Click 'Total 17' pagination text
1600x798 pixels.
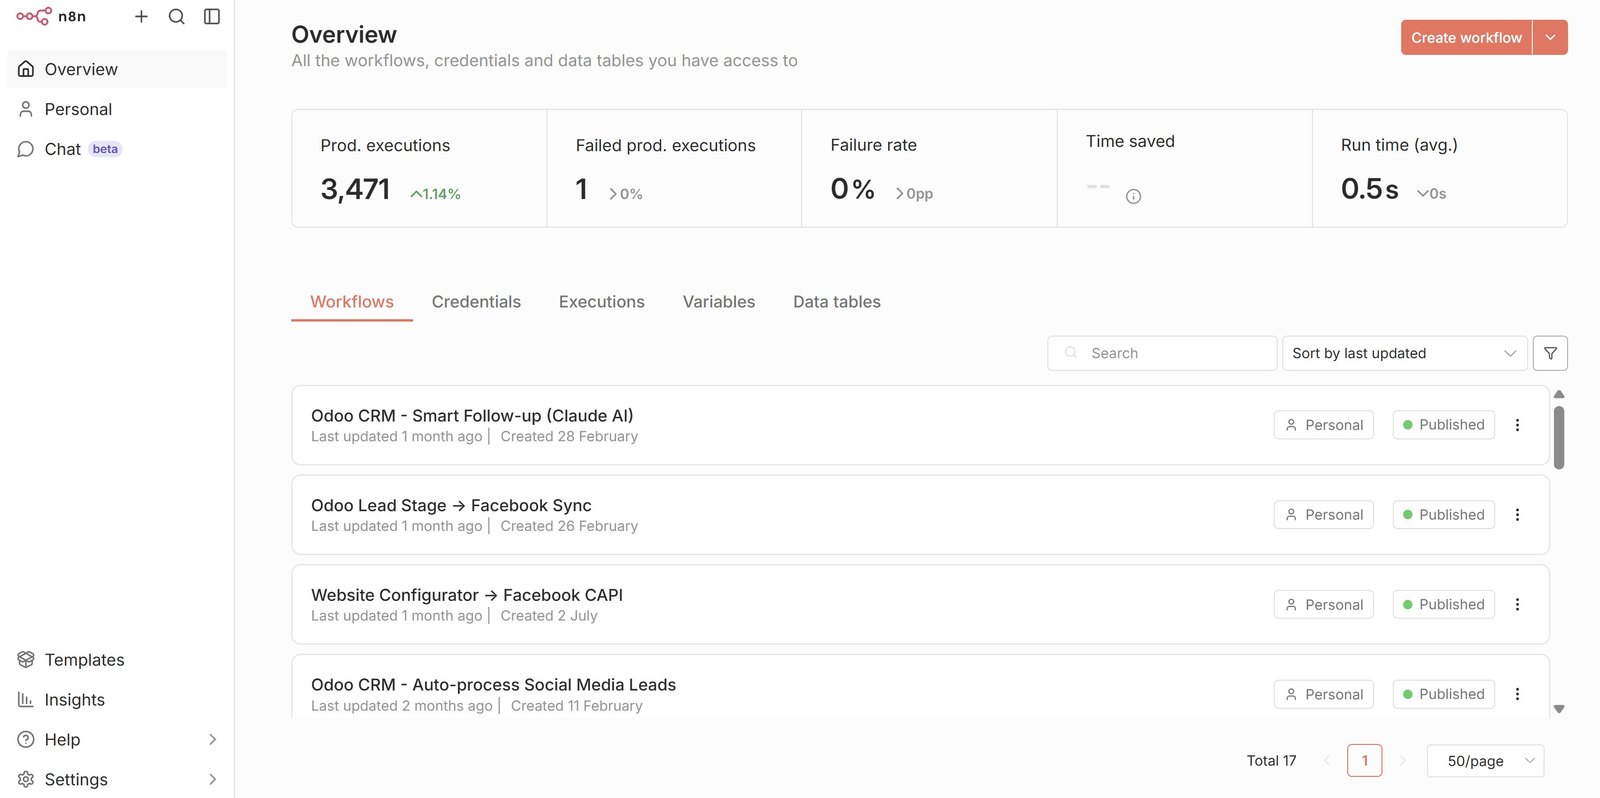tap(1271, 761)
